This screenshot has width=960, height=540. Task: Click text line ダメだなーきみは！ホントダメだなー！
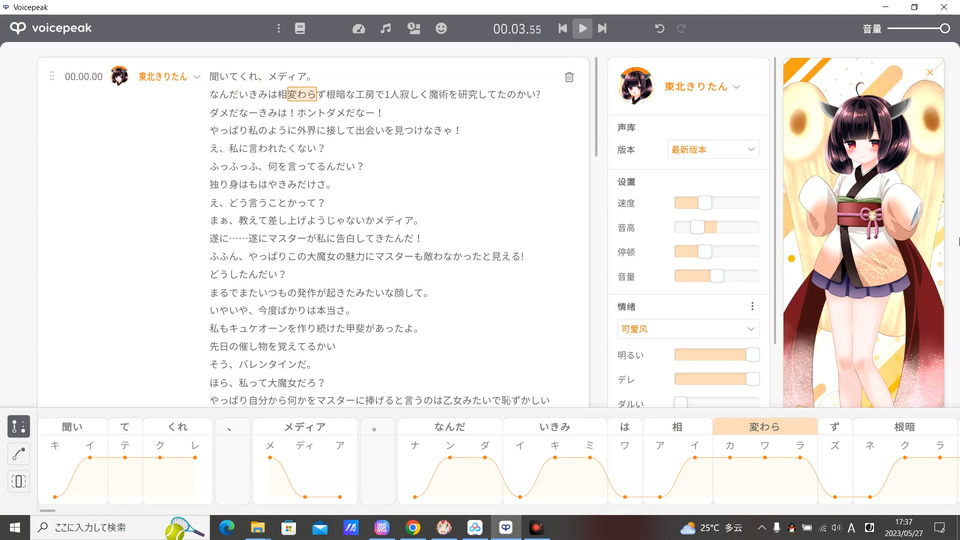296,113
